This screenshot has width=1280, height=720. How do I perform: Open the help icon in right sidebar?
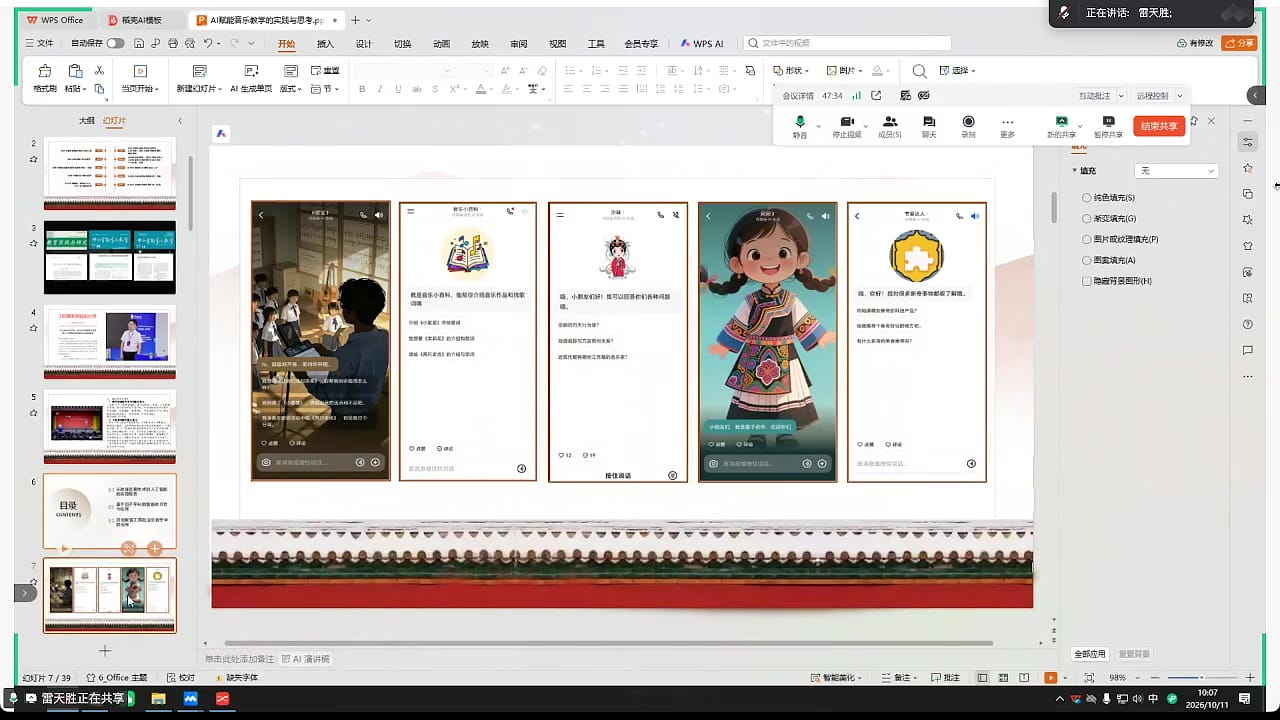tap(1248, 324)
